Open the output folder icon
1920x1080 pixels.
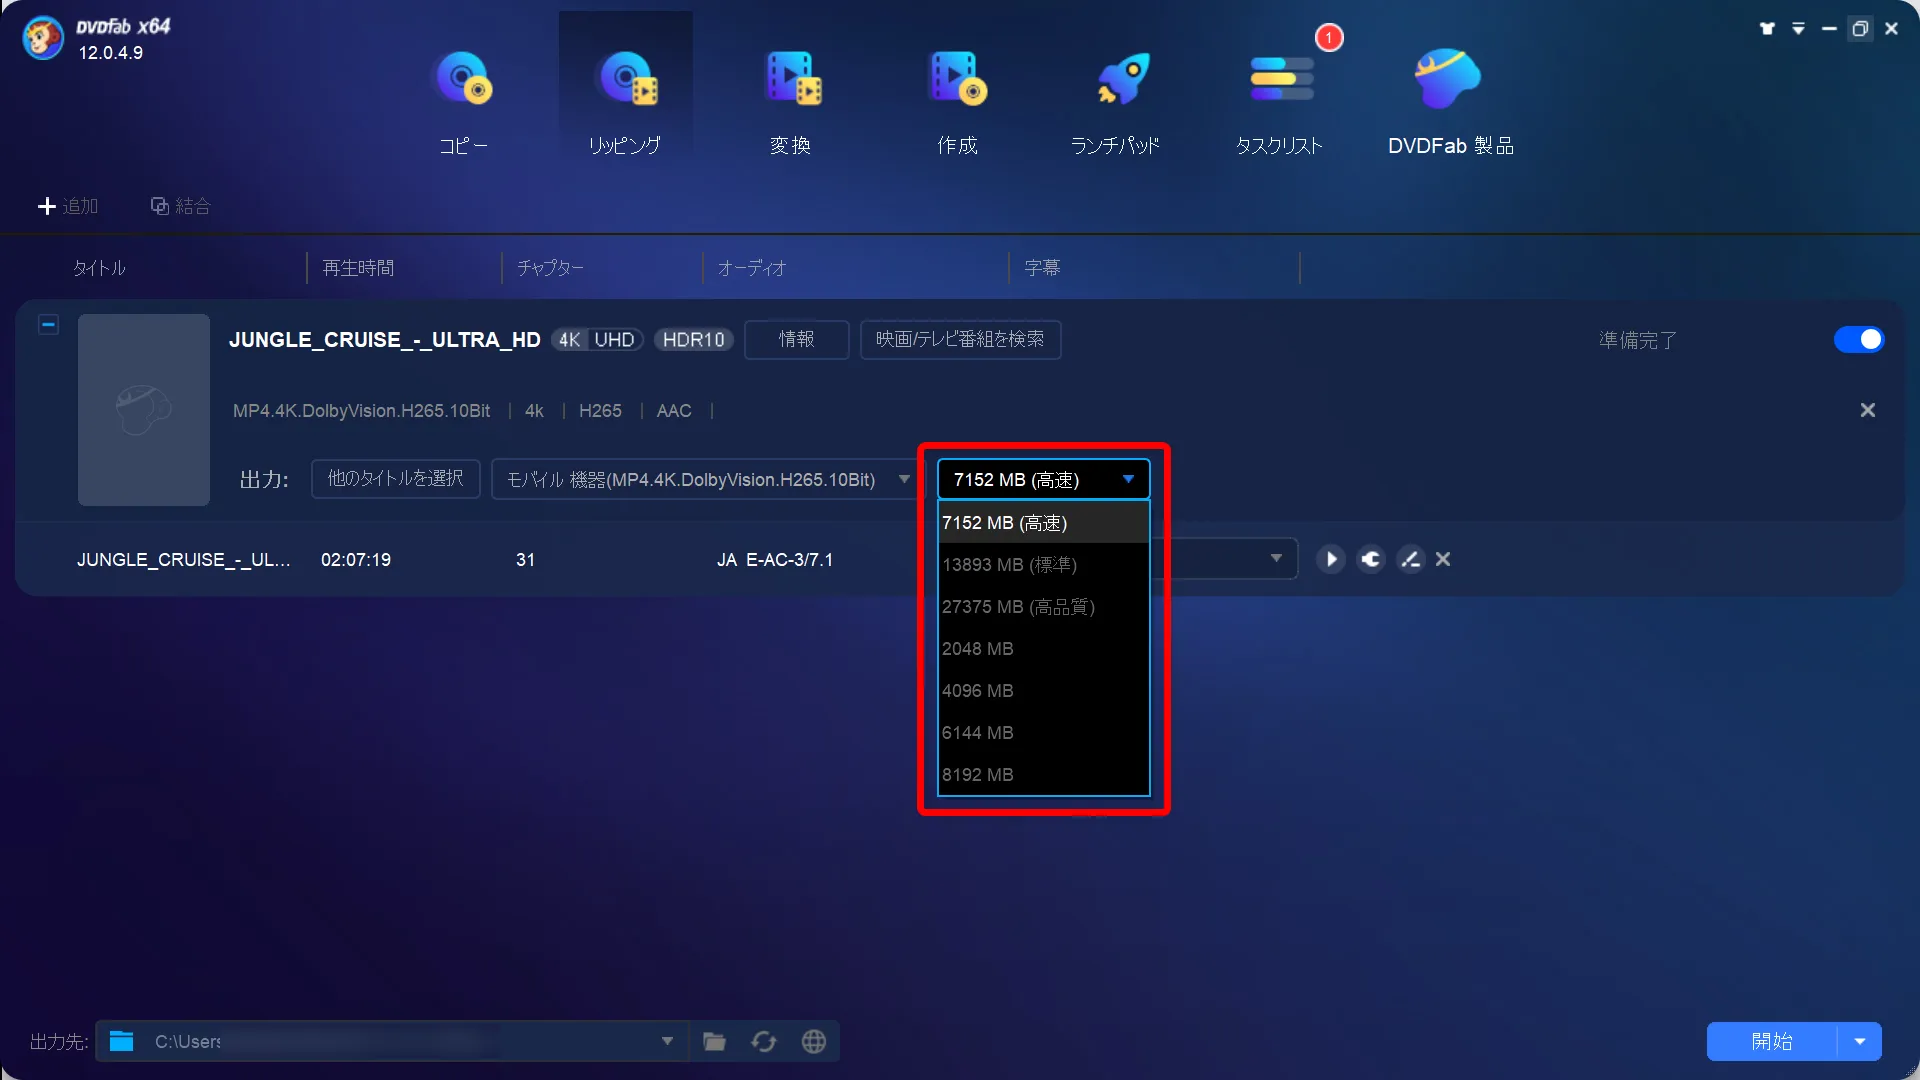coord(714,1042)
